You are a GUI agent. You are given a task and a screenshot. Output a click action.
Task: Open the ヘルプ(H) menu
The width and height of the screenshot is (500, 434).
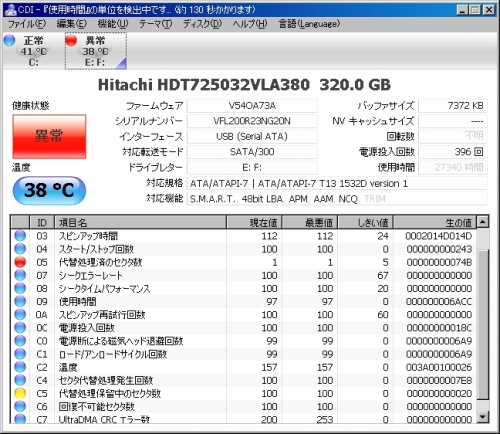[250, 24]
